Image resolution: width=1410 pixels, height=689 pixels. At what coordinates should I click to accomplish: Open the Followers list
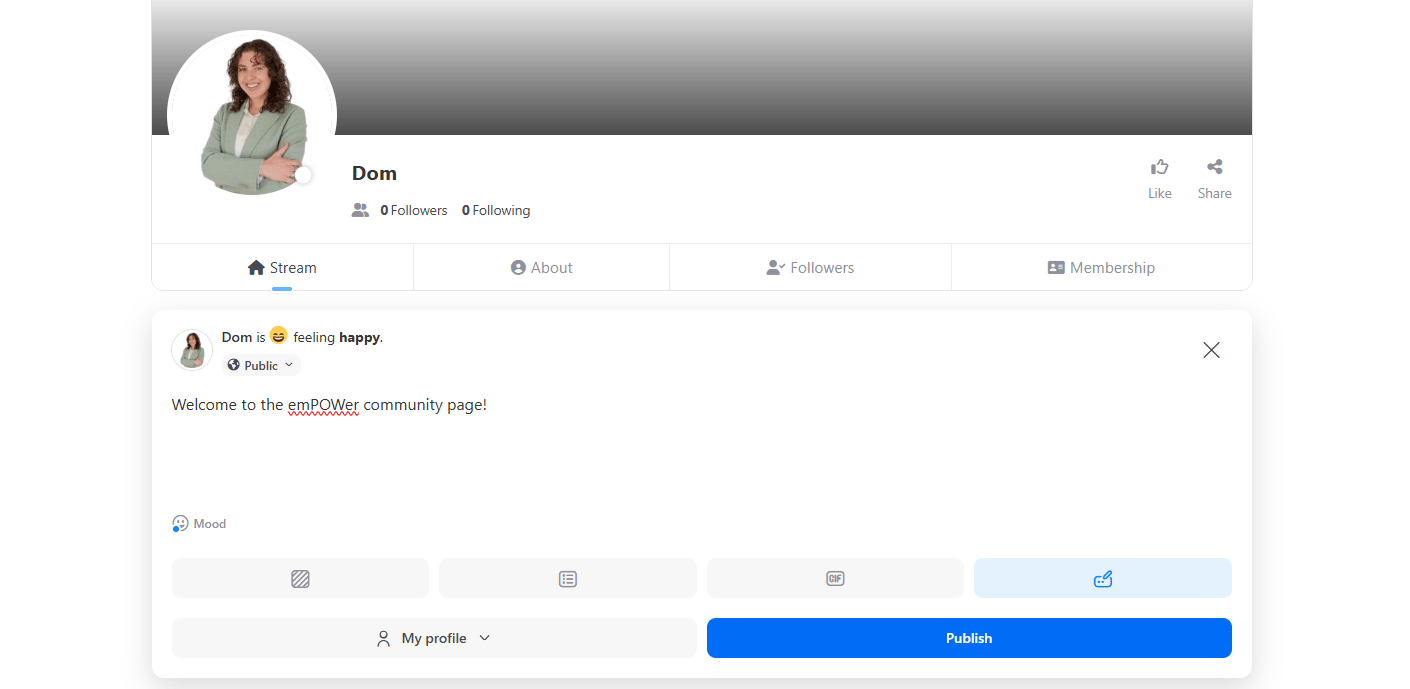[x=810, y=267]
